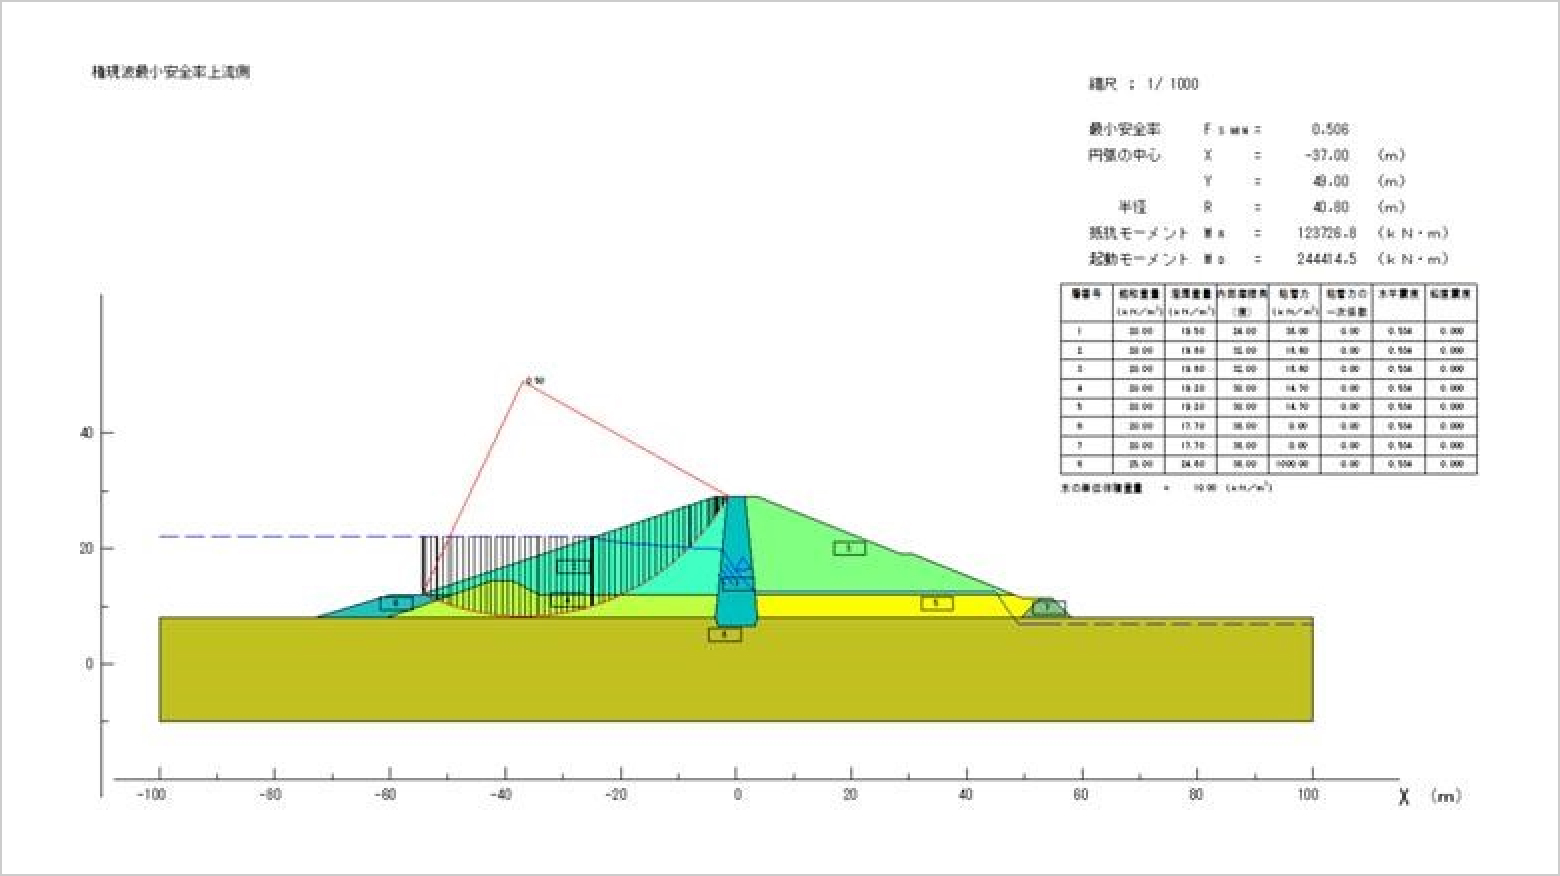The width and height of the screenshot is (1560, 876).
Task: Click the layer label box in green downstream shell
Action: point(849,548)
